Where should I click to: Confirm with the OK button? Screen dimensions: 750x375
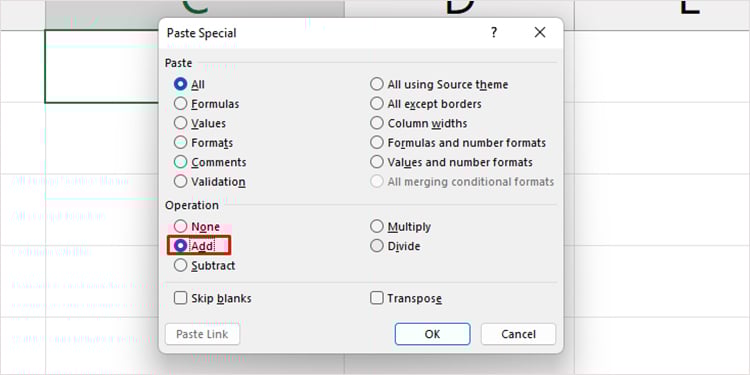432,334
